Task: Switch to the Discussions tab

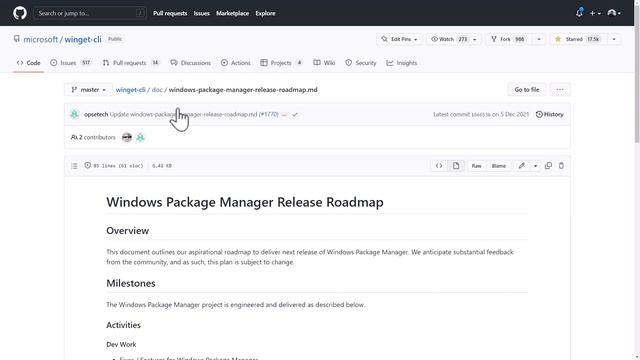Action: point(191,63)
